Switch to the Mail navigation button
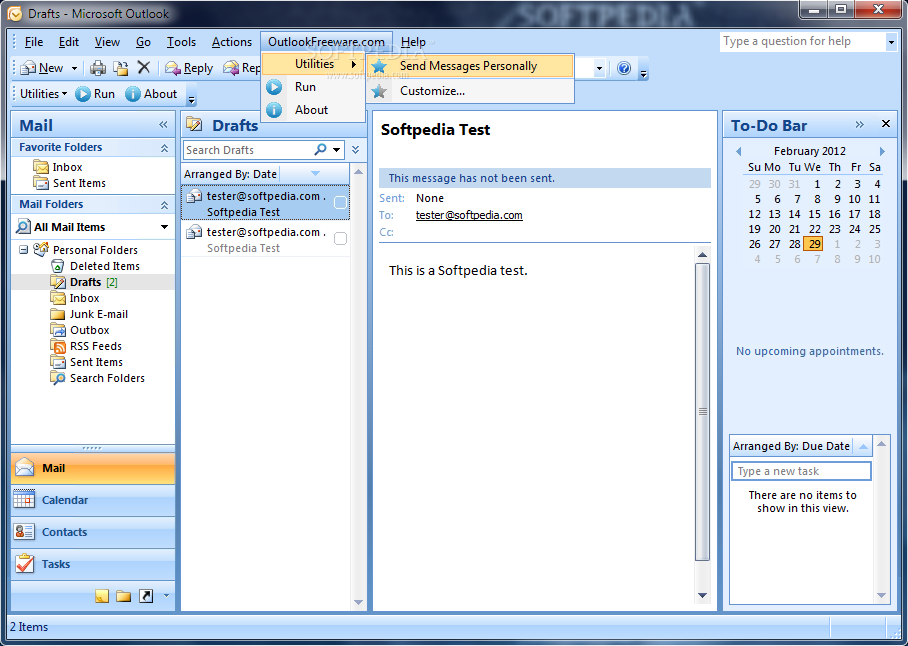 [93, 468]
